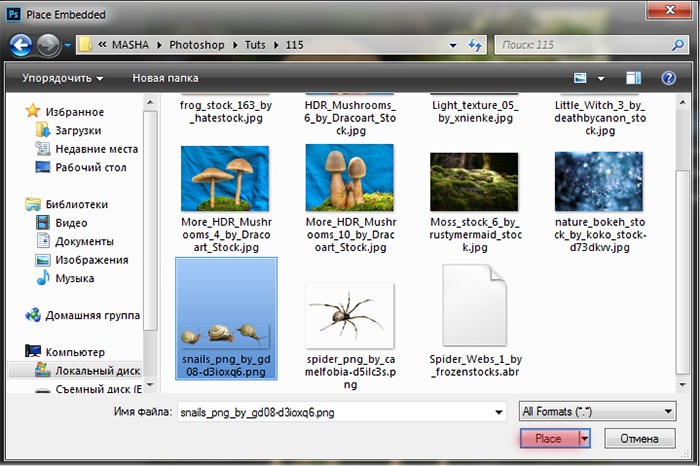Select the spider_png thumbnail
Viewport: 700px width, 466px height.
[350, 316]
